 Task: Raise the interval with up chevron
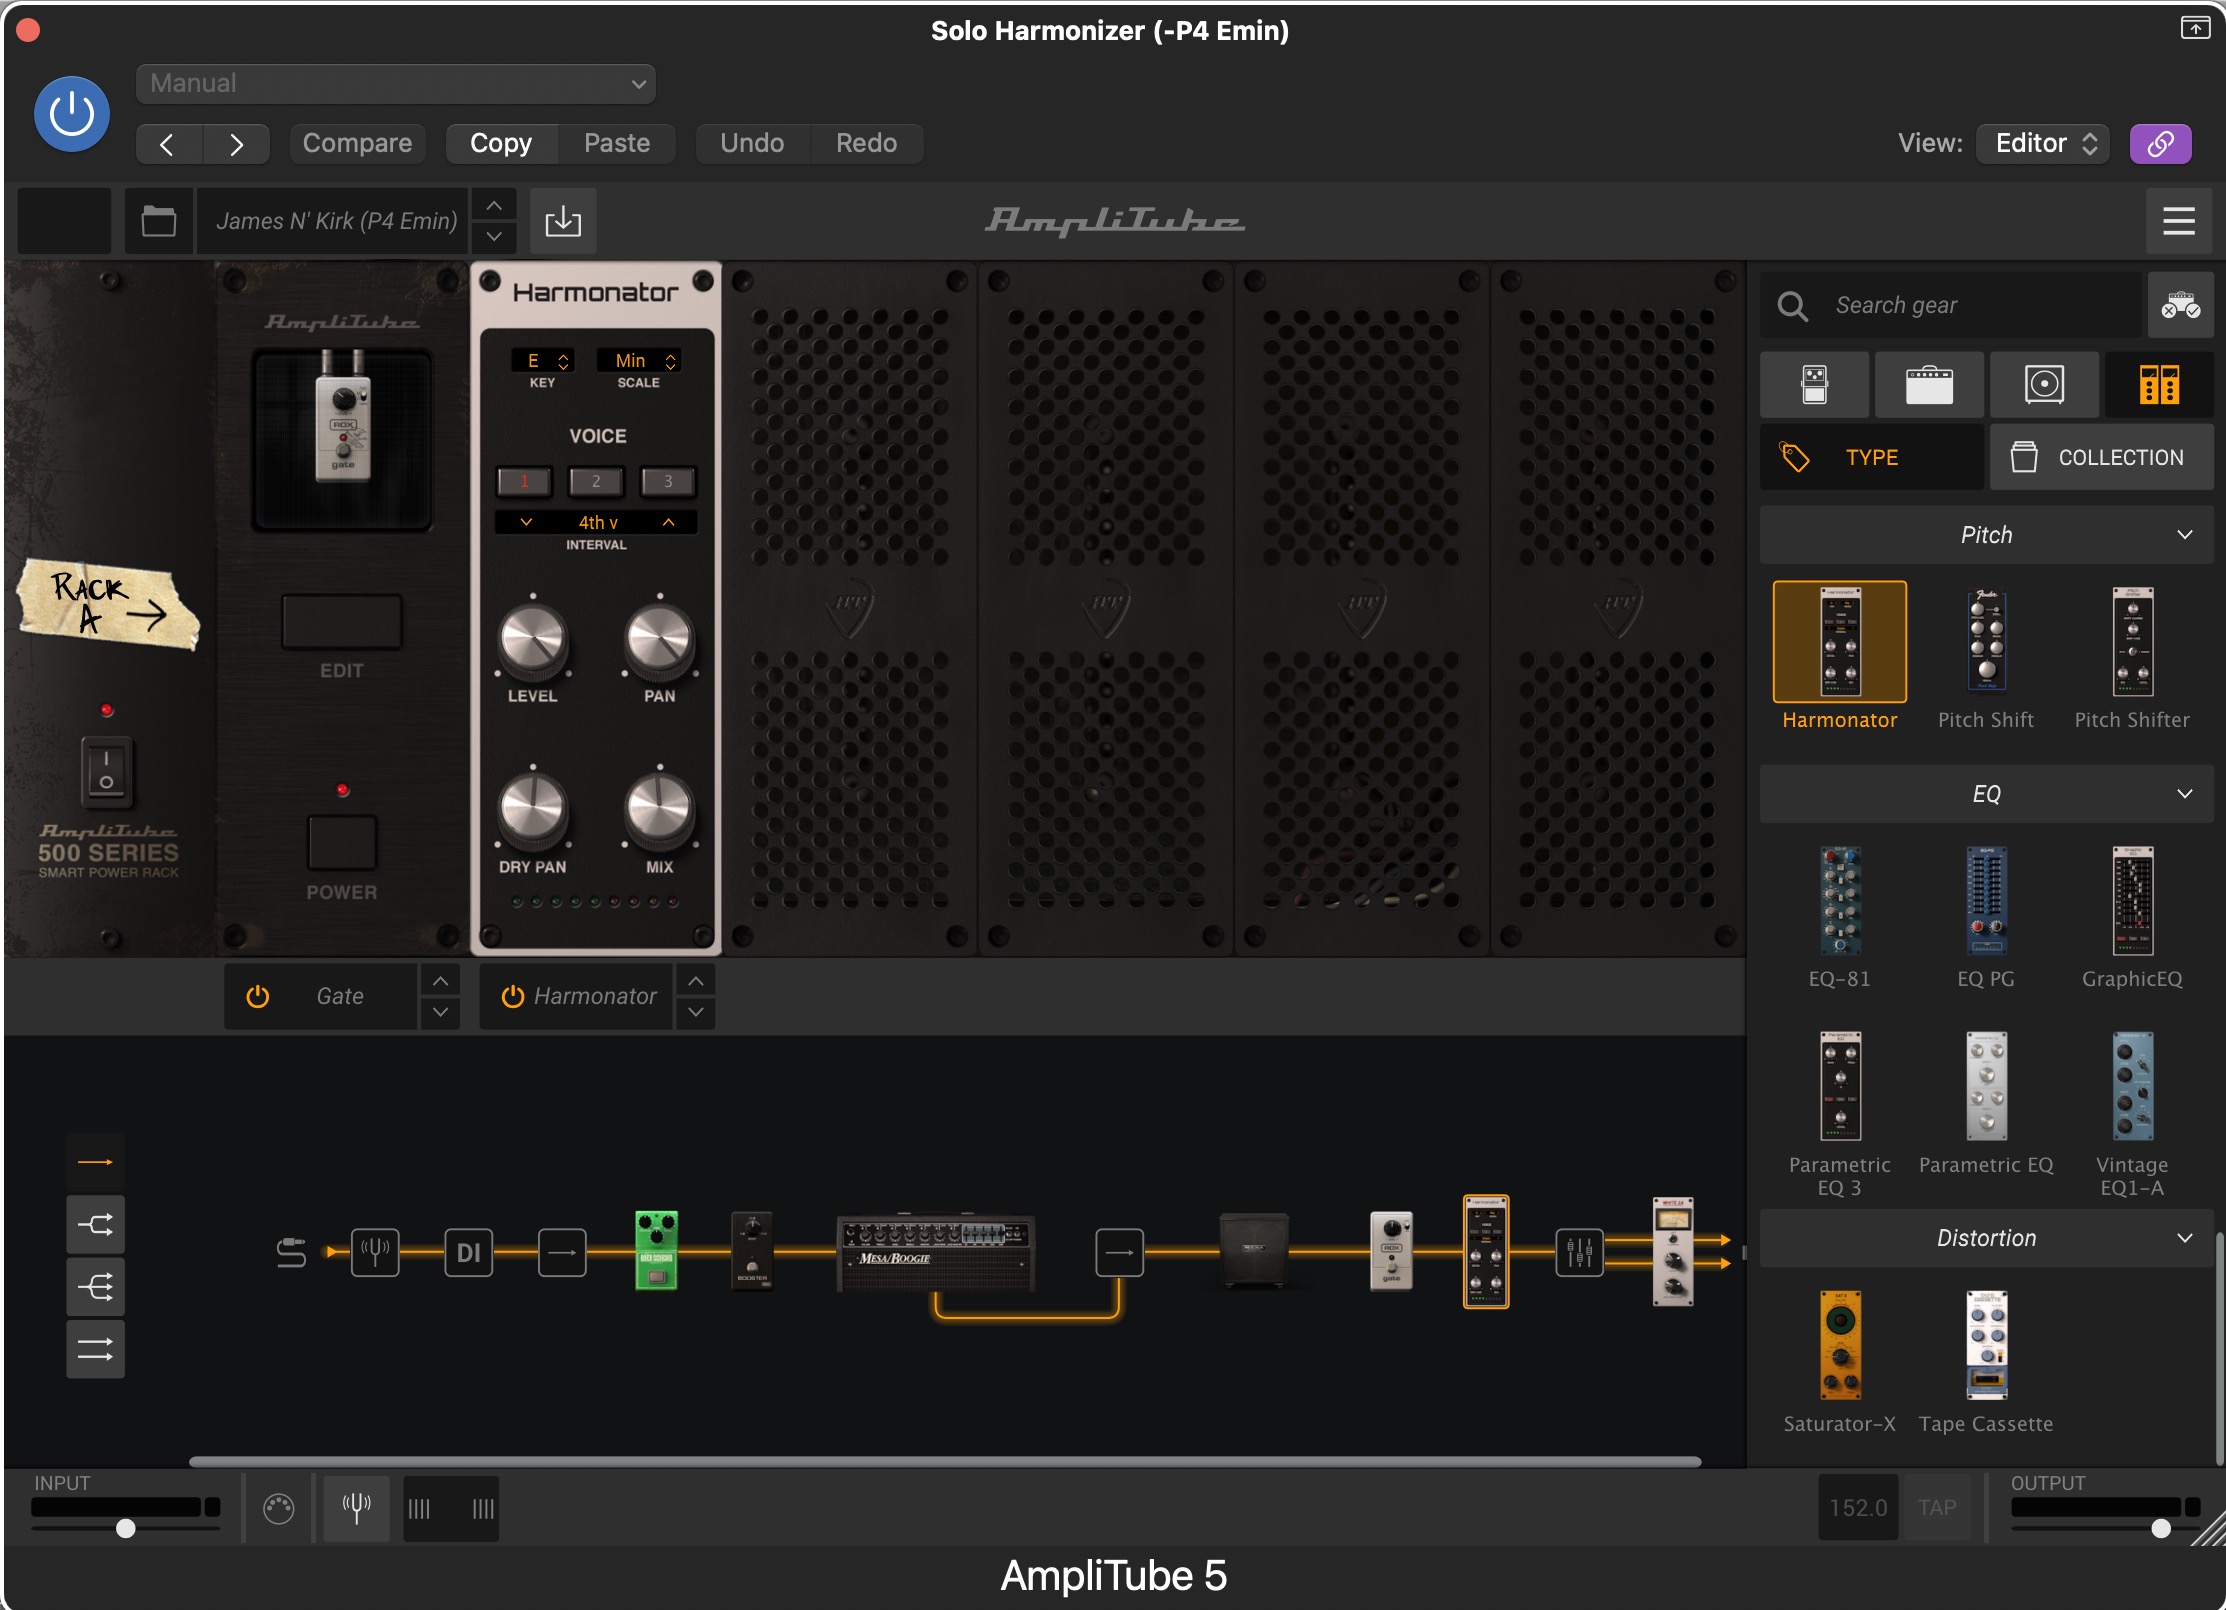tap(668, 522)
